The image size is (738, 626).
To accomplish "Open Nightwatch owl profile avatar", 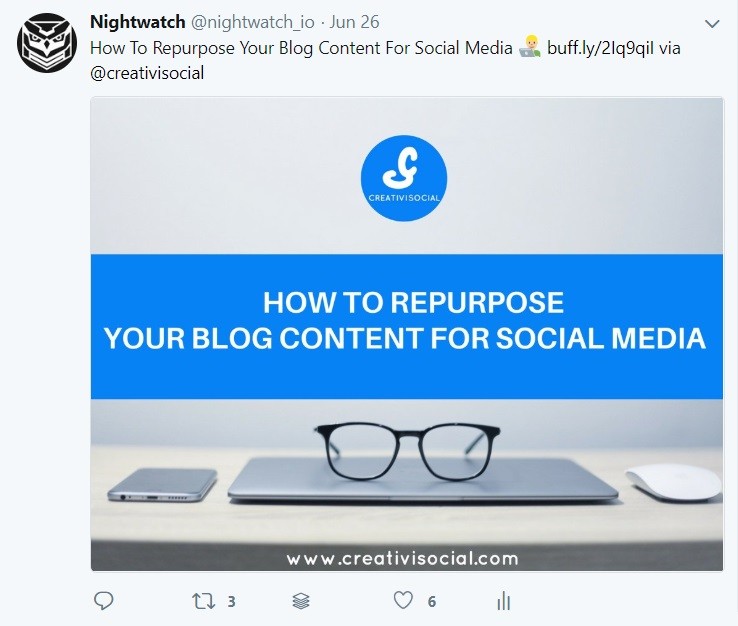I will pos(47,43).
